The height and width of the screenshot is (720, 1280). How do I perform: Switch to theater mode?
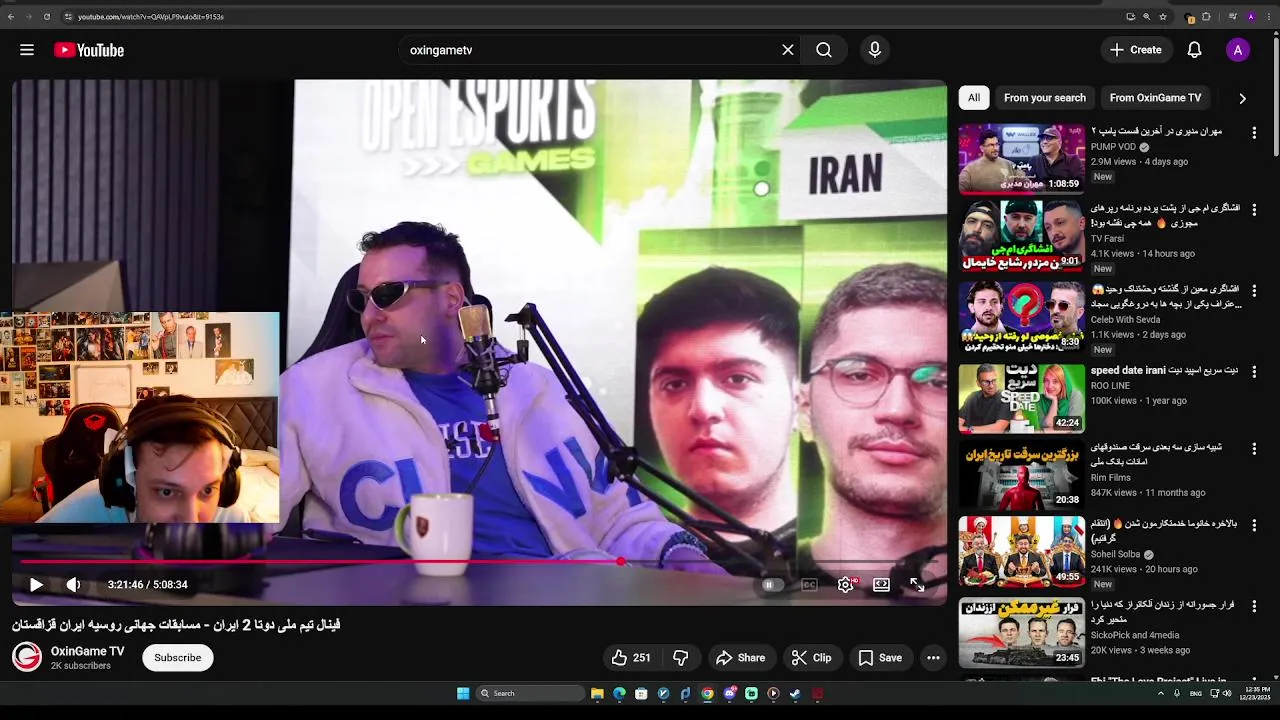tap(881, 585)
